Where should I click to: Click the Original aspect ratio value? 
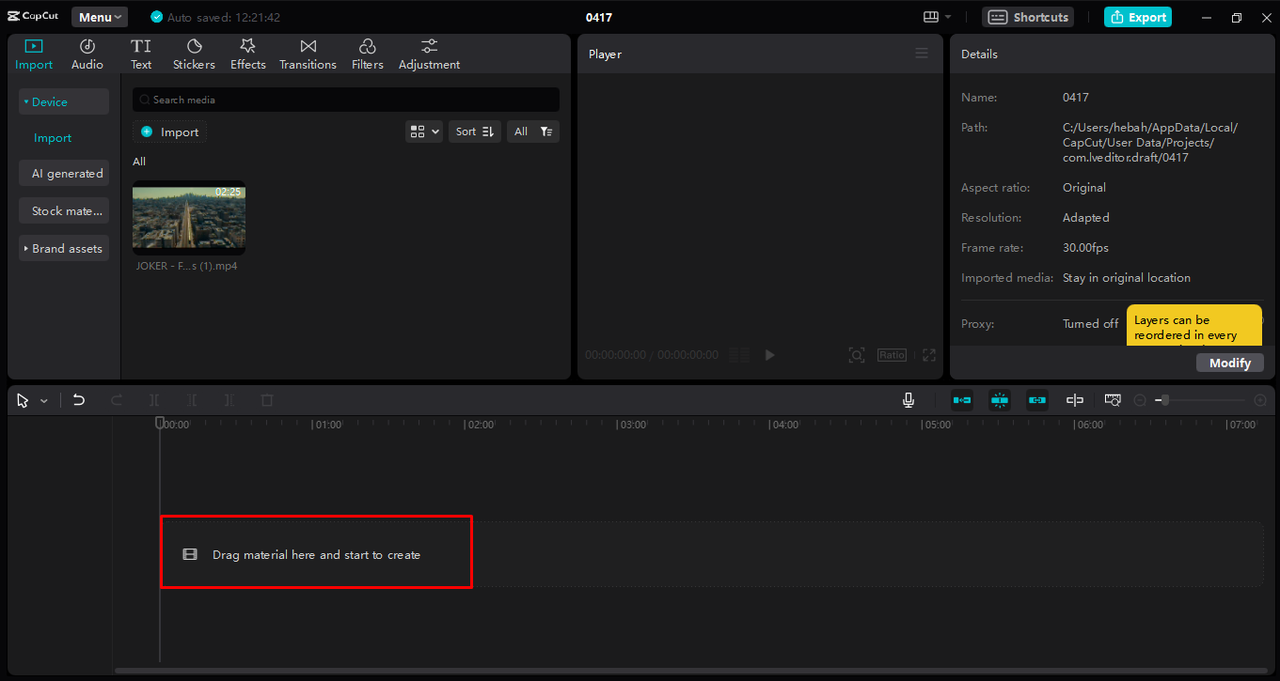pyautogui.click(x=1084, y=187)
